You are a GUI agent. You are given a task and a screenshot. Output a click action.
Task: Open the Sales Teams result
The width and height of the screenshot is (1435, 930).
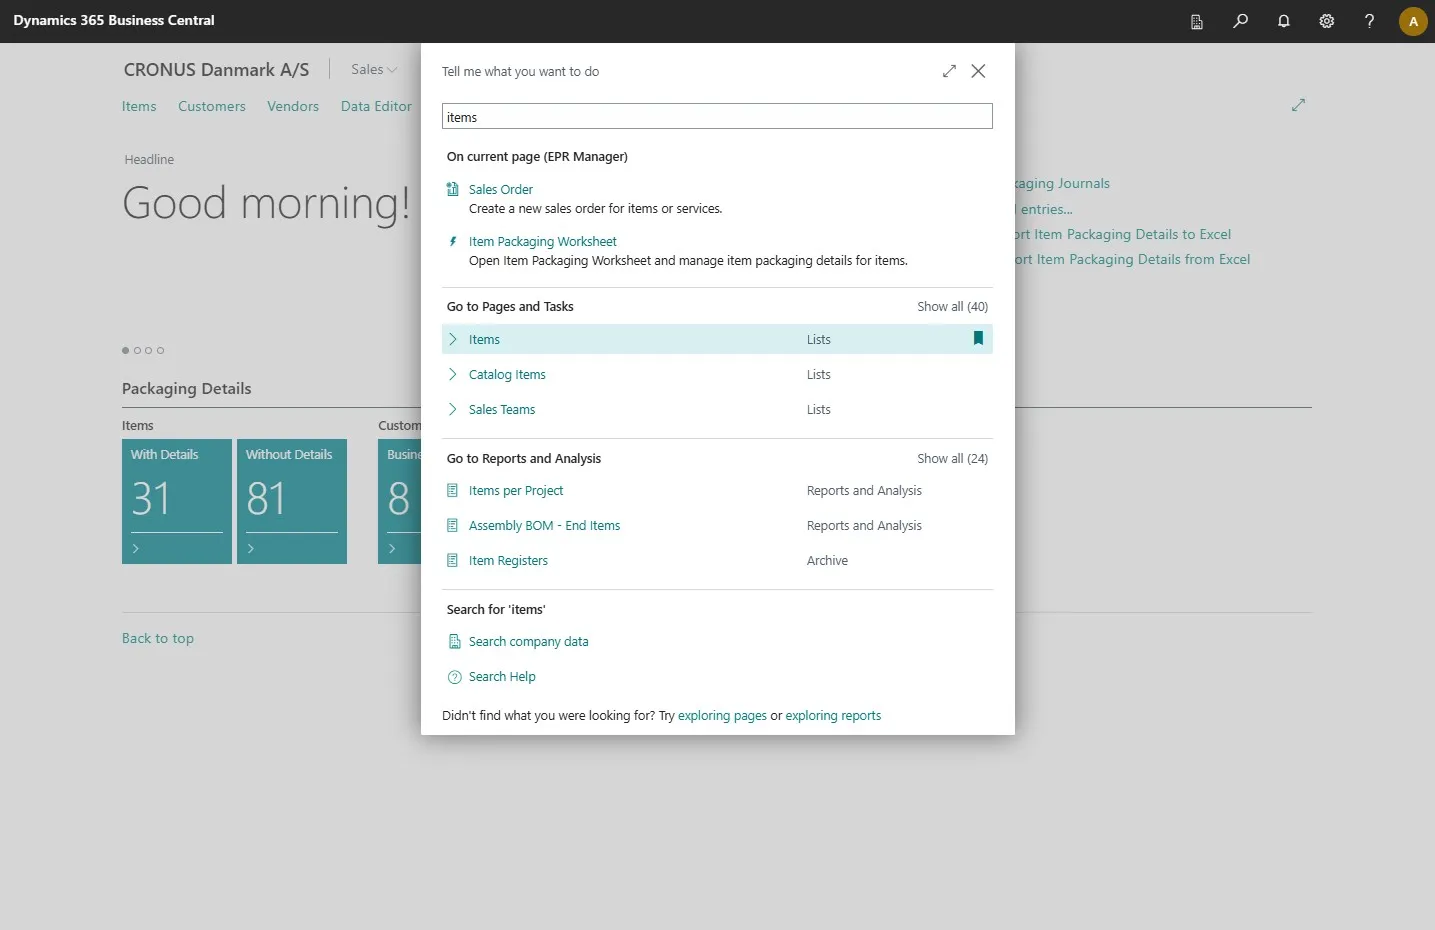click(x=502, y=409)
